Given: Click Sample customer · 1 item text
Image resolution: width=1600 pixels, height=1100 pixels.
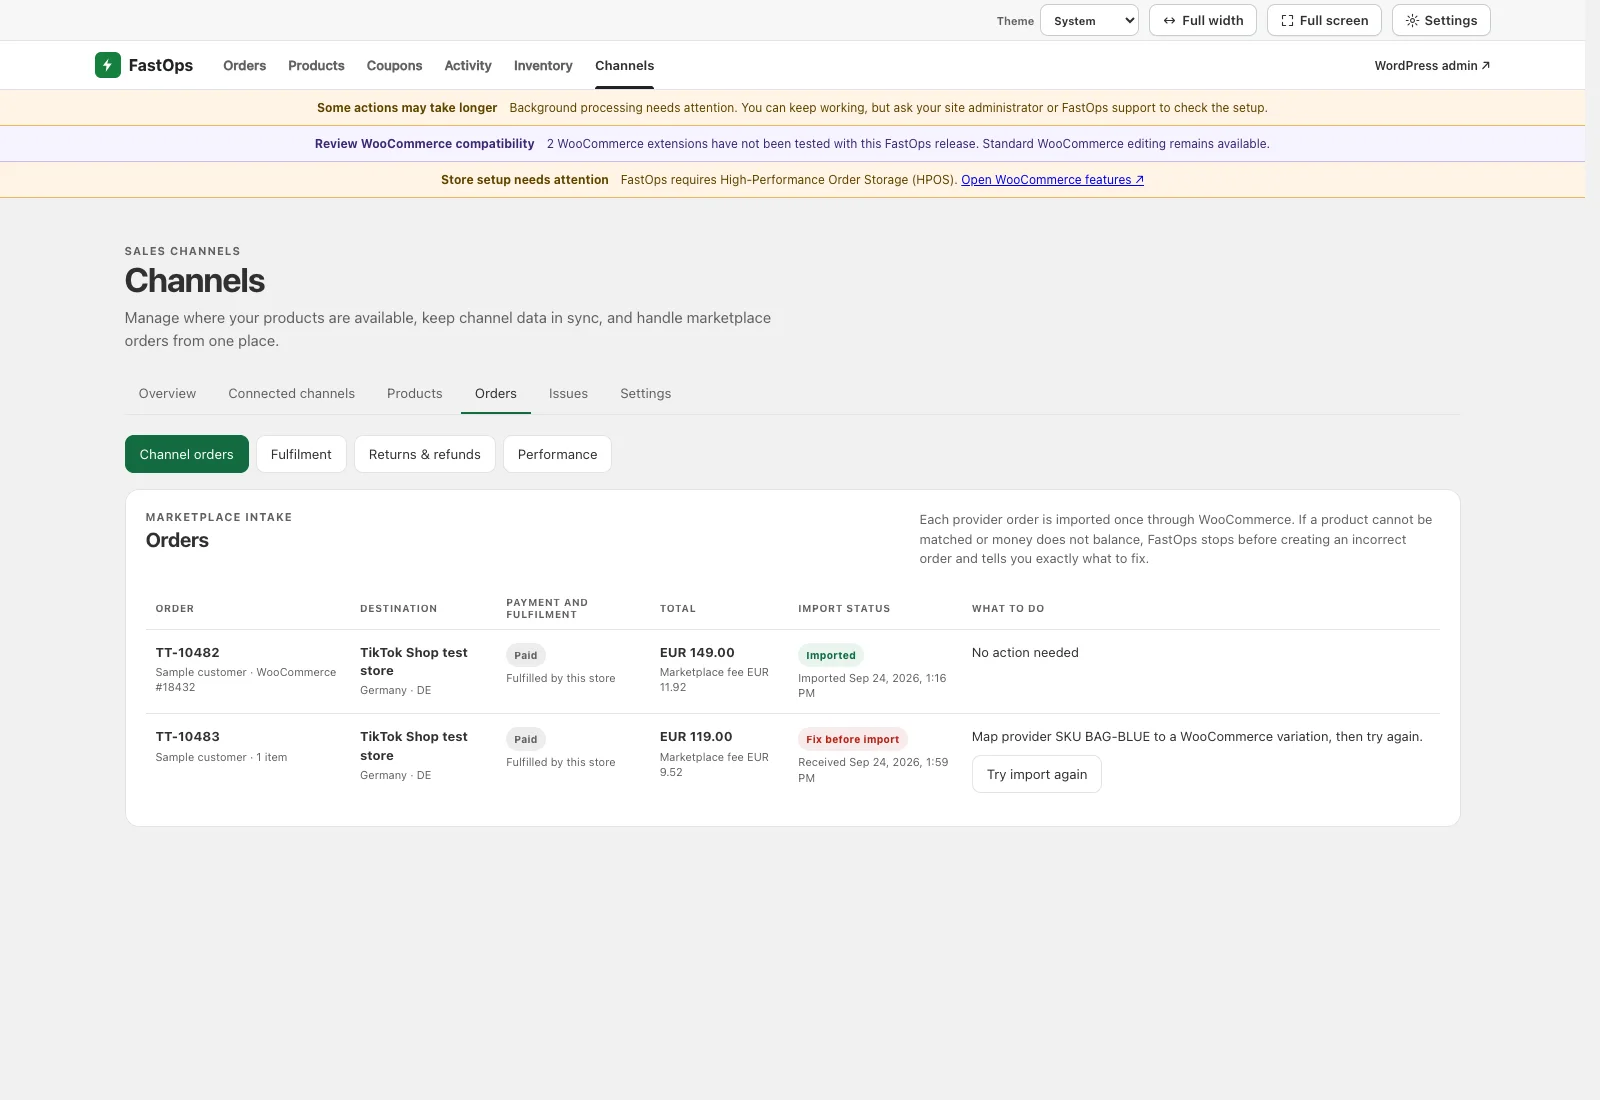Looking at the screenshot, I should (221, 757).
